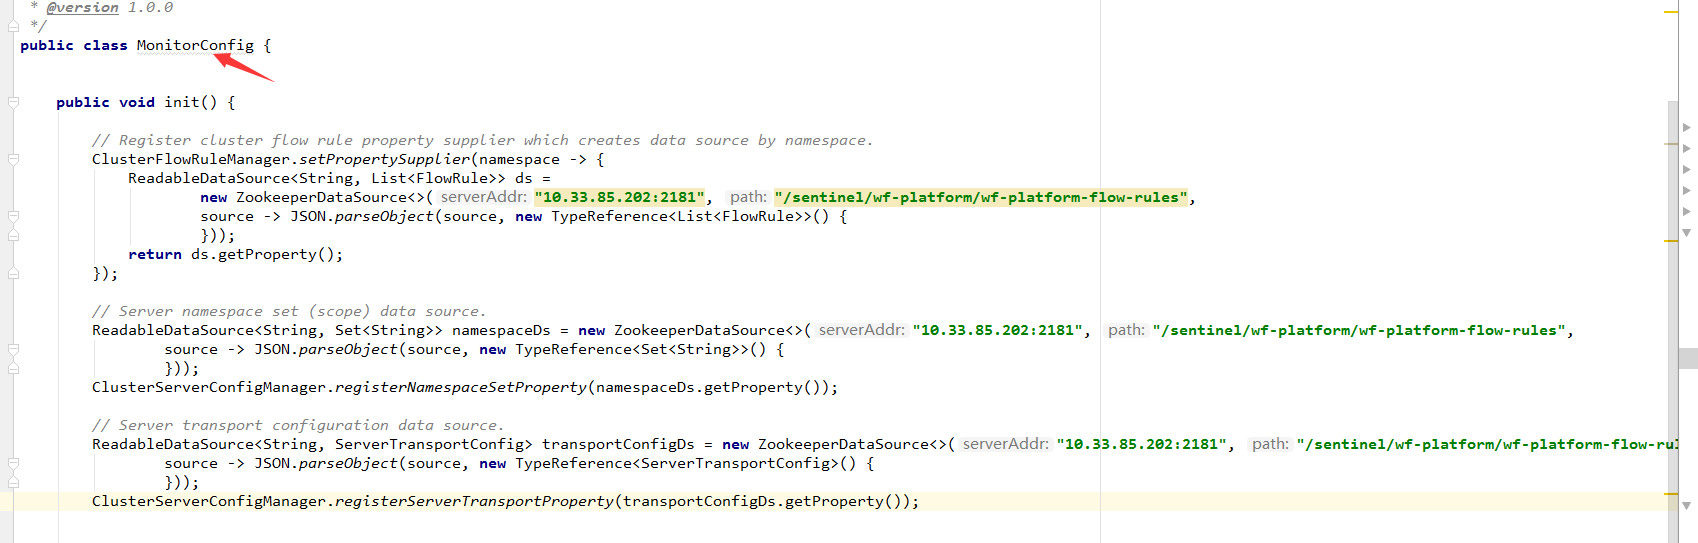The image size is (1698, 543).
Task: Fold the TypeReference<List<FlowRule>> anonymous class
Action: pos(13,216)
